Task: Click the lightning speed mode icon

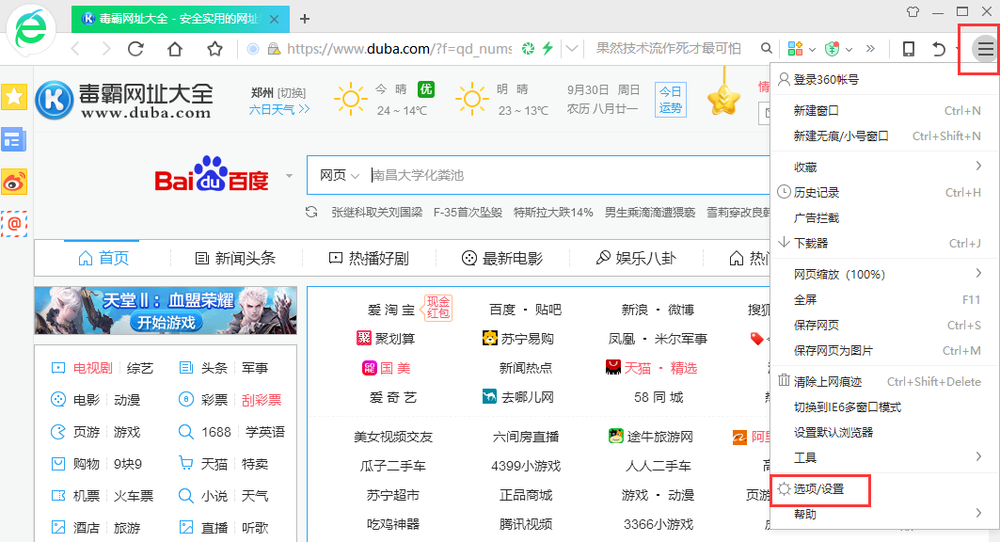Action: (x=547, y=48)
